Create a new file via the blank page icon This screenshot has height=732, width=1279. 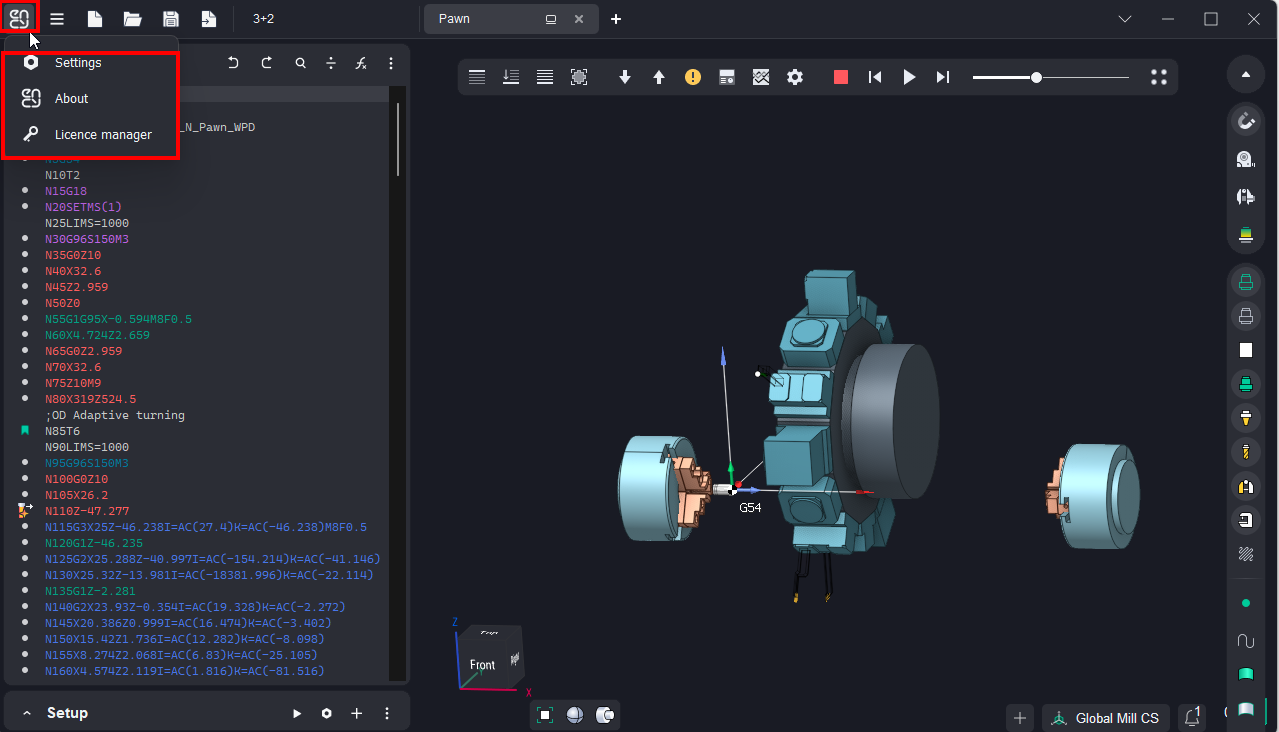94,19
